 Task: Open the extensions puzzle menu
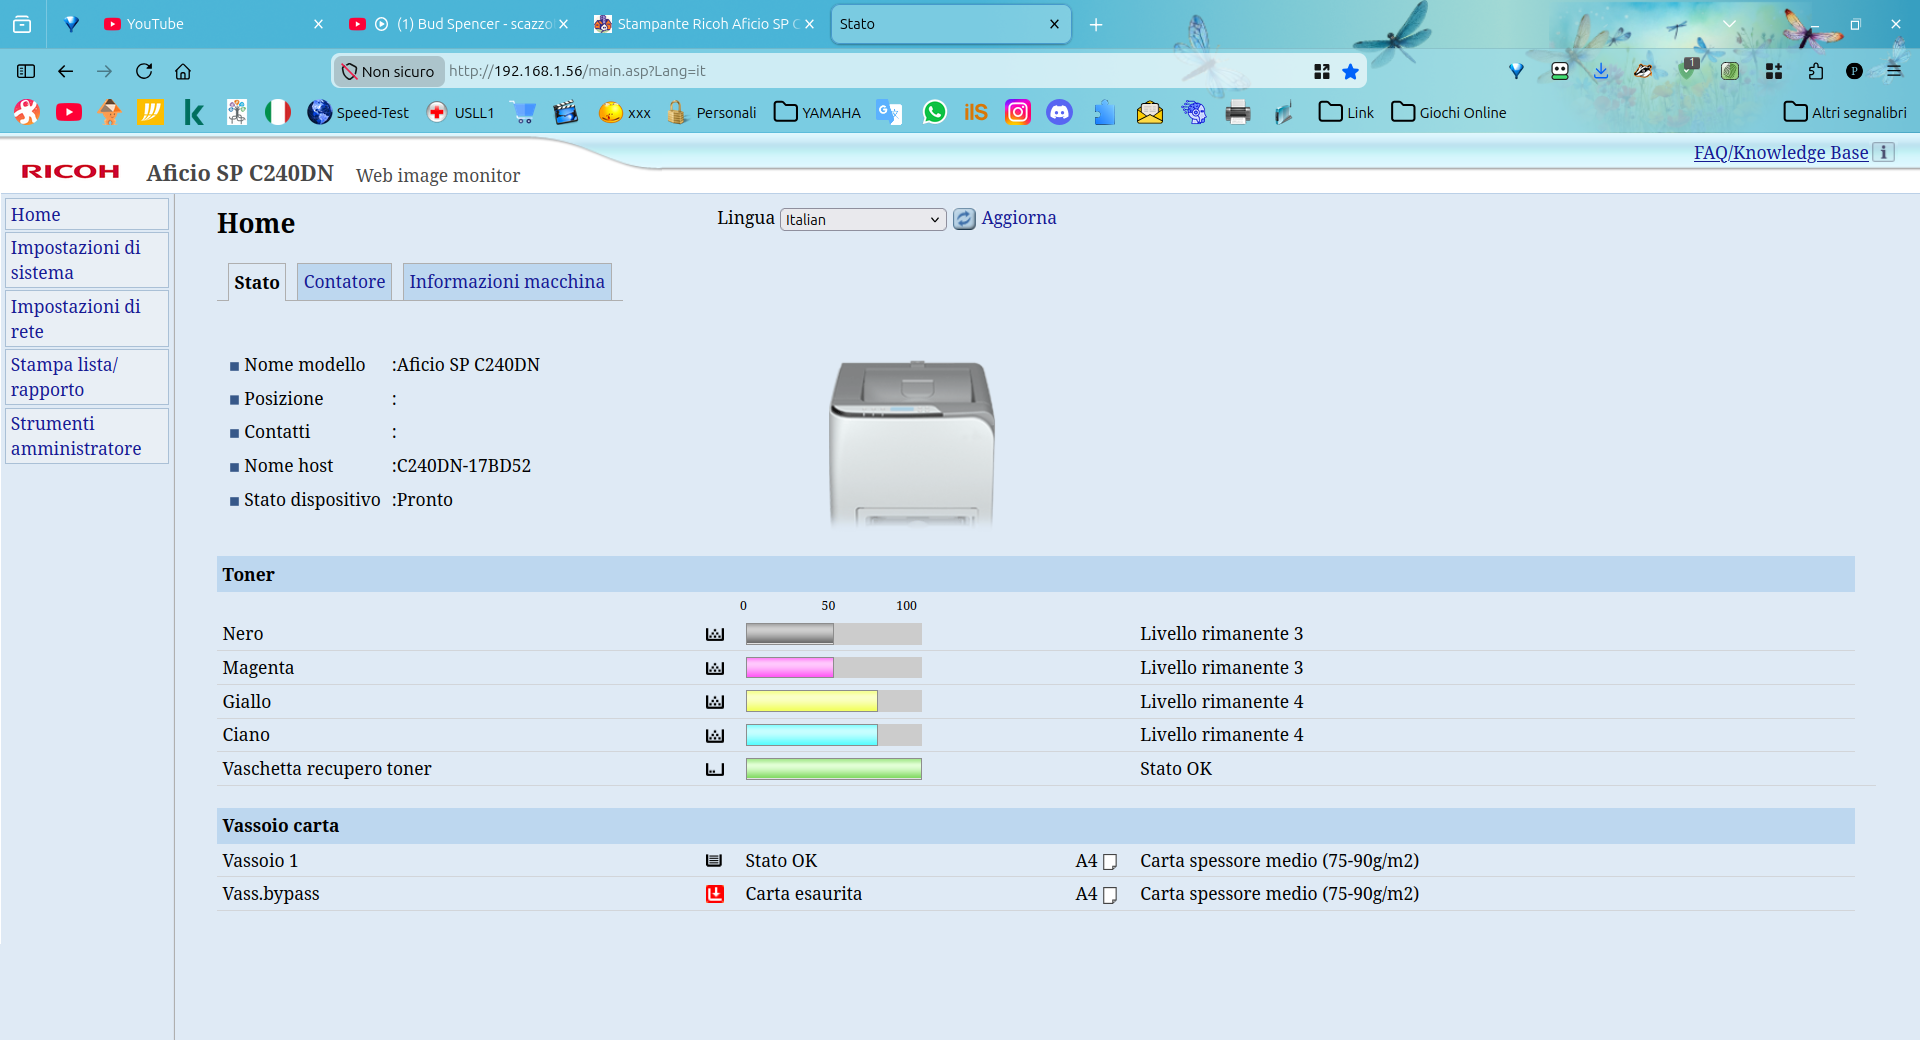click(1816, 71)
